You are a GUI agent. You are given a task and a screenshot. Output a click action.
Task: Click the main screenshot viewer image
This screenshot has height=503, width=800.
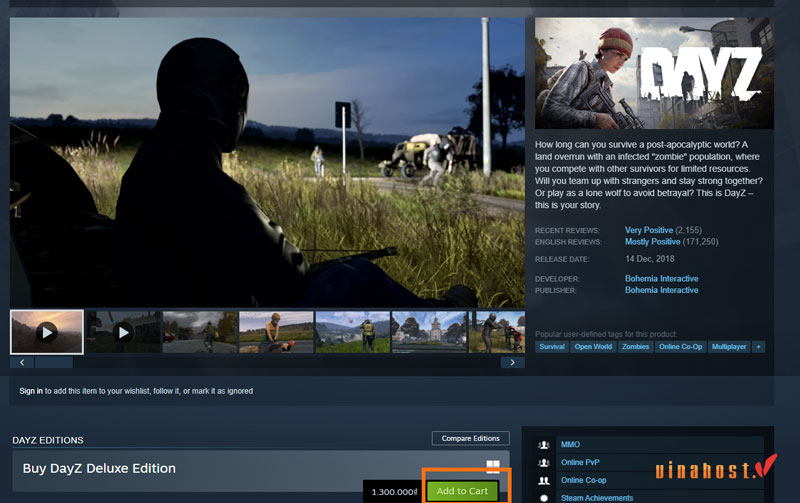[x=267, y=163]
